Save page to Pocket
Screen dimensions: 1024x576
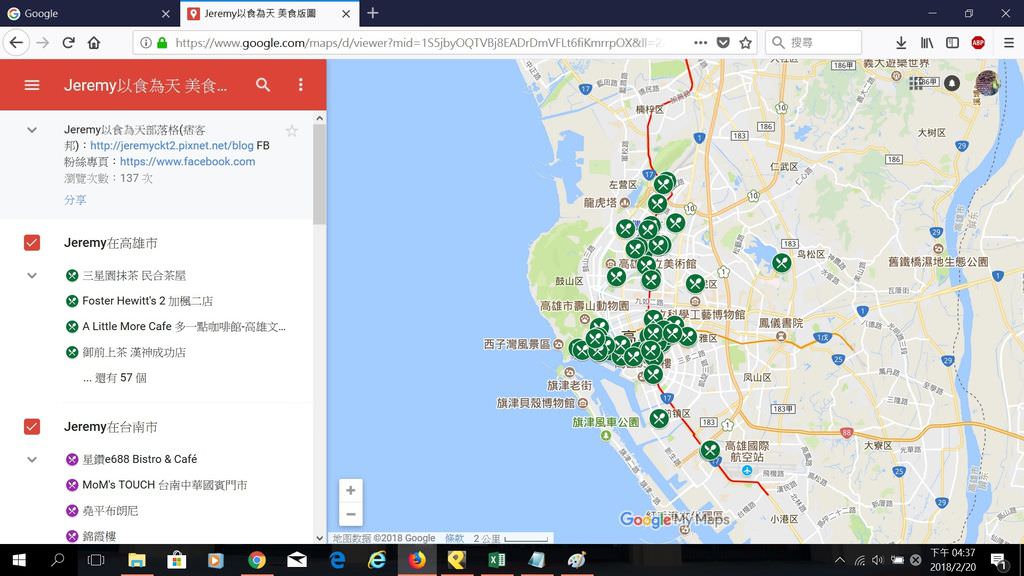(x=723, y=42)
